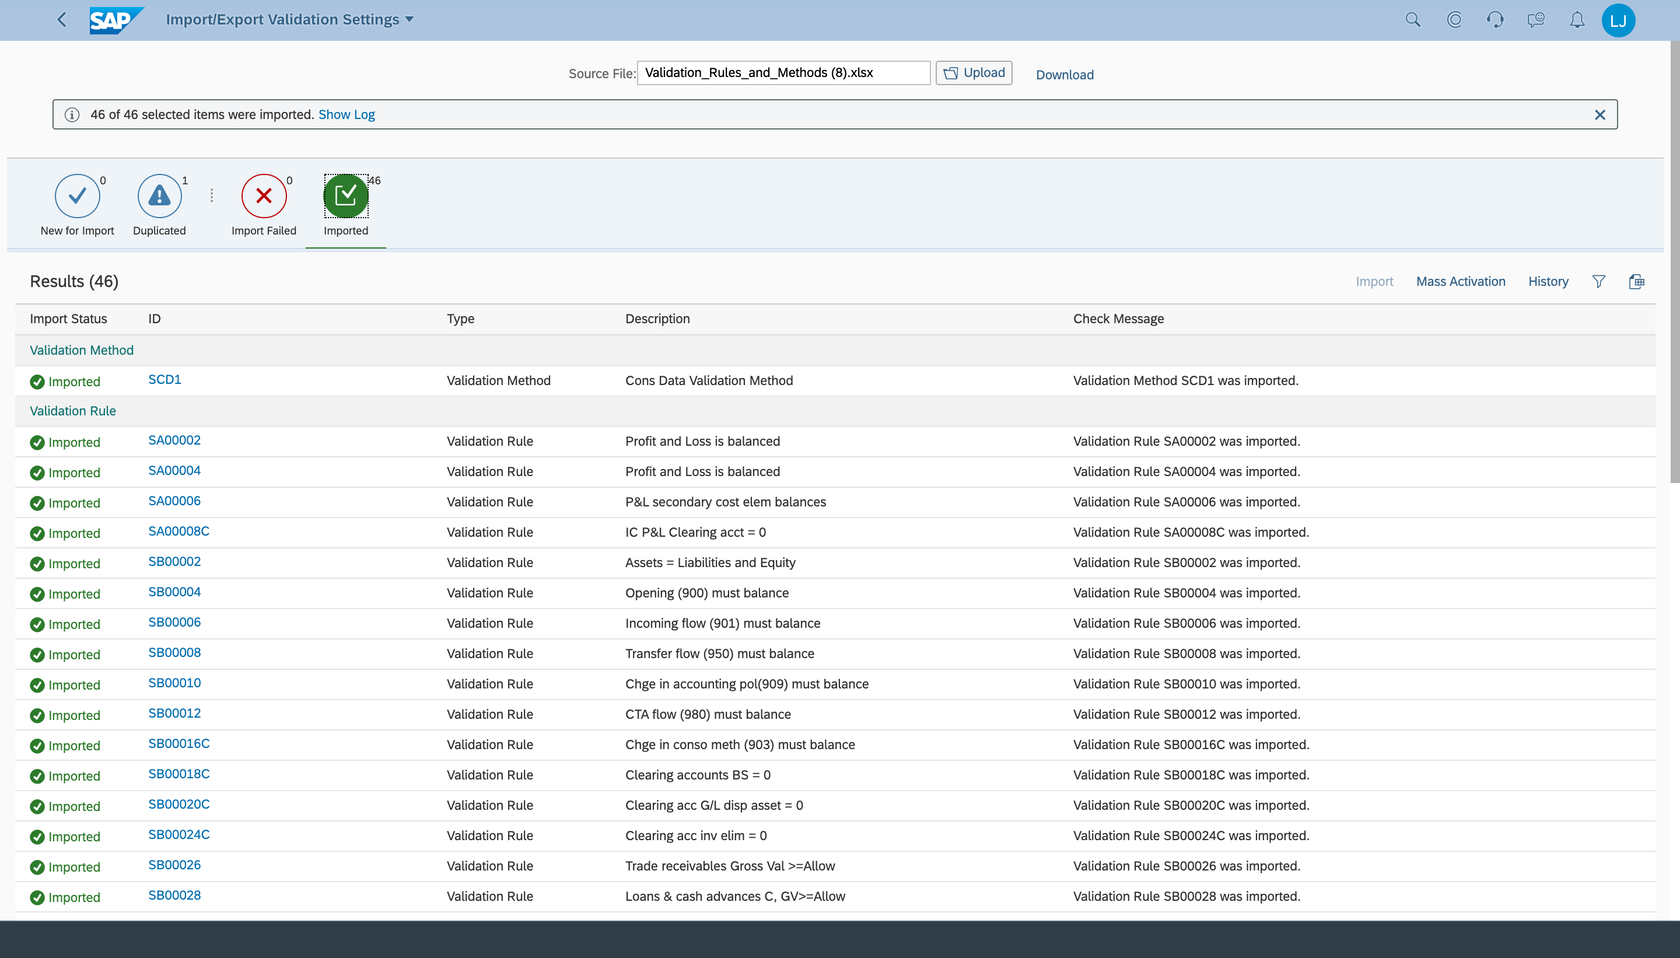
Task: Open rule SA00002 link
Action: 174,440
